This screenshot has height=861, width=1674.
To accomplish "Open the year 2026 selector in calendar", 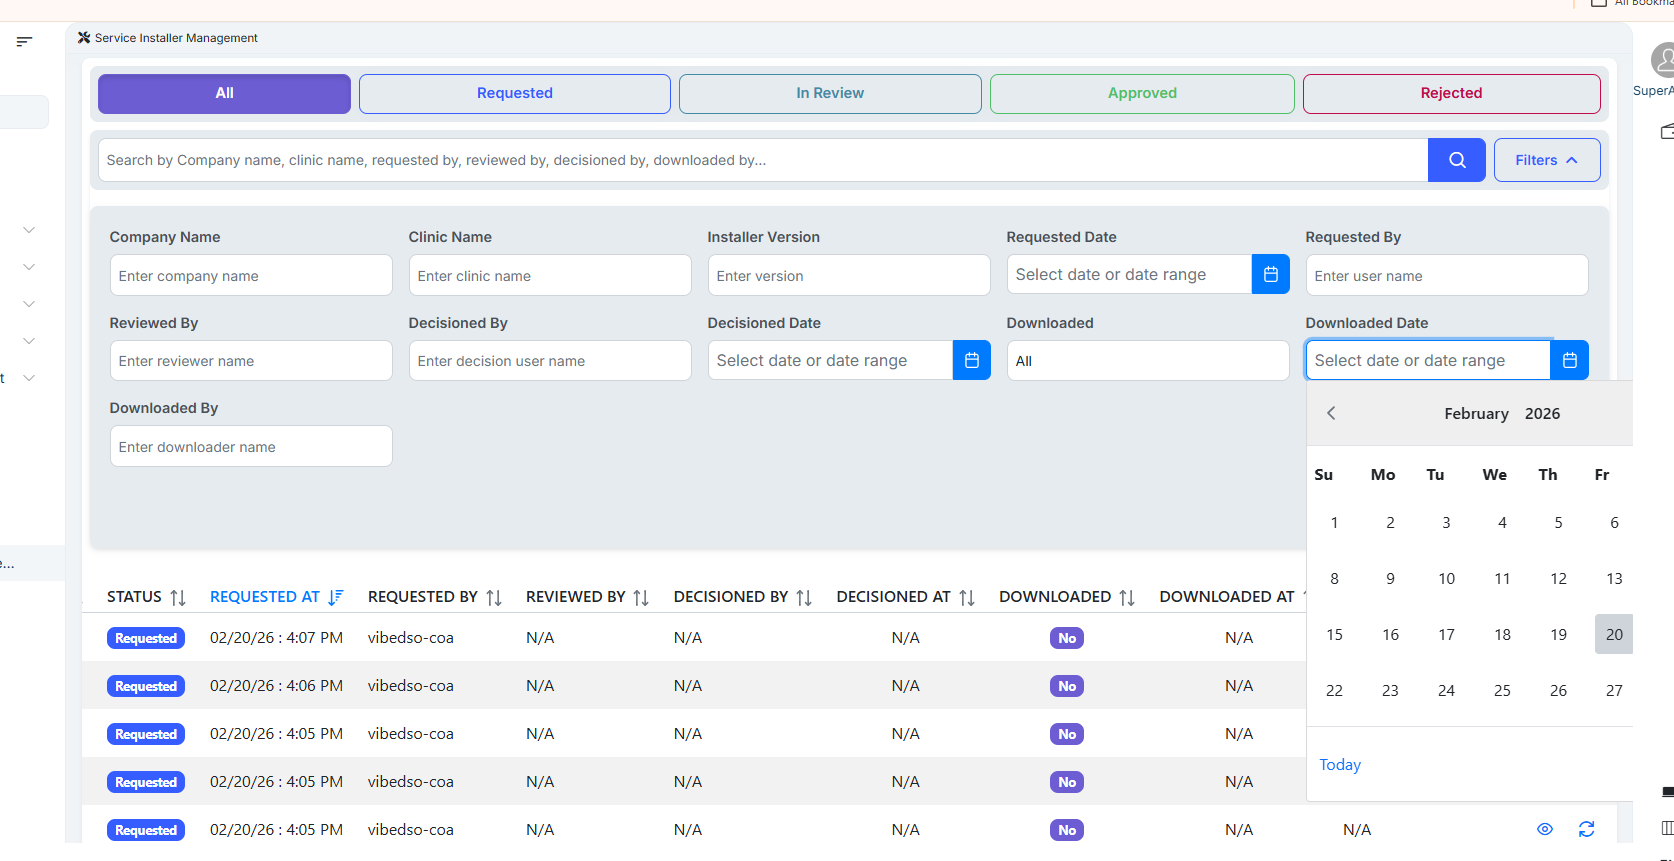I will point(1542,414).
